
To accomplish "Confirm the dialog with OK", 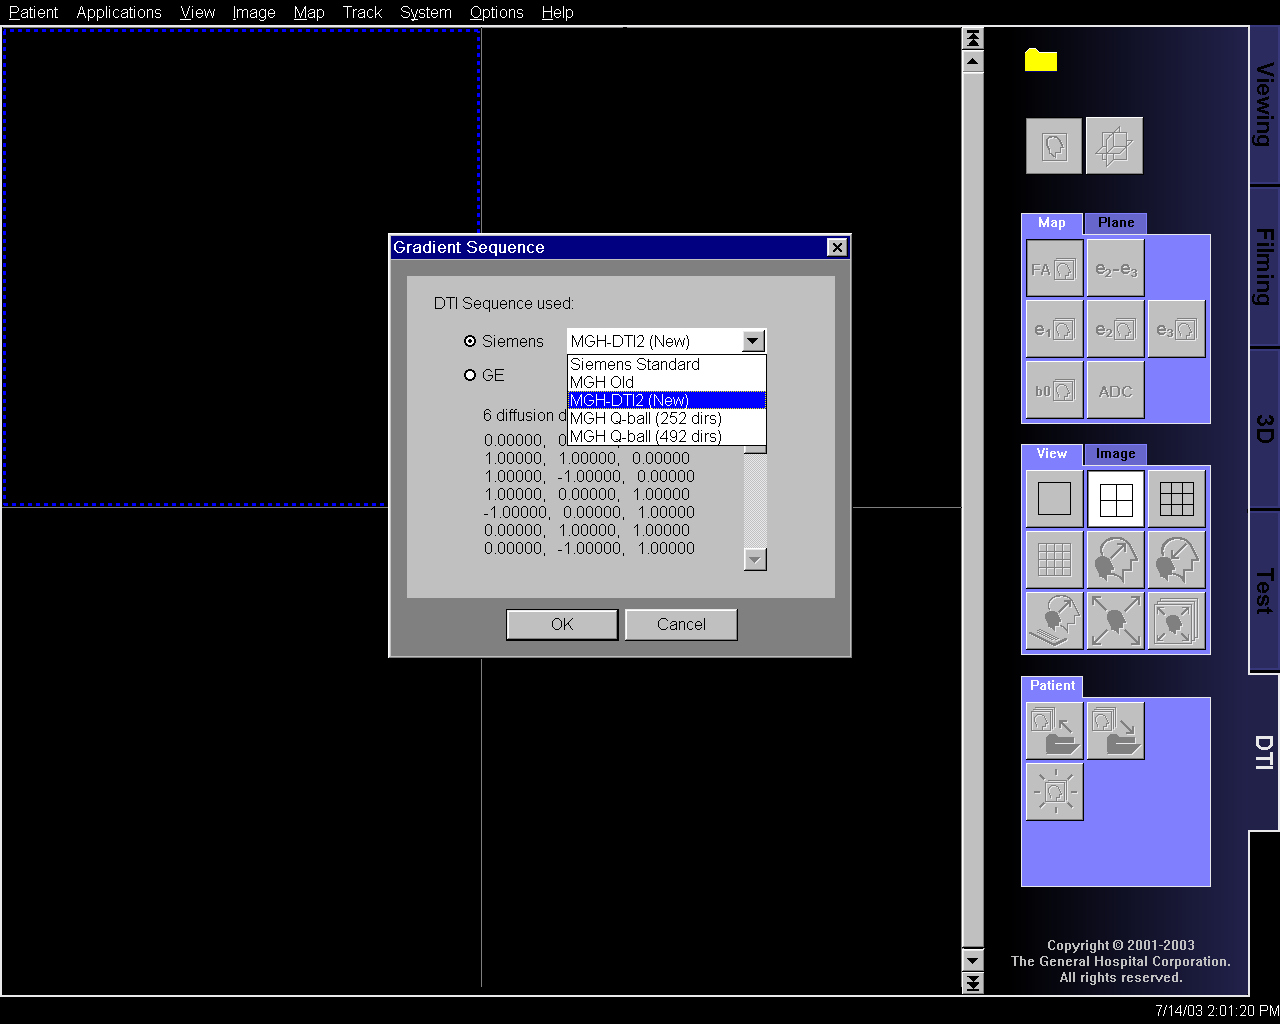I will [562, 624].
